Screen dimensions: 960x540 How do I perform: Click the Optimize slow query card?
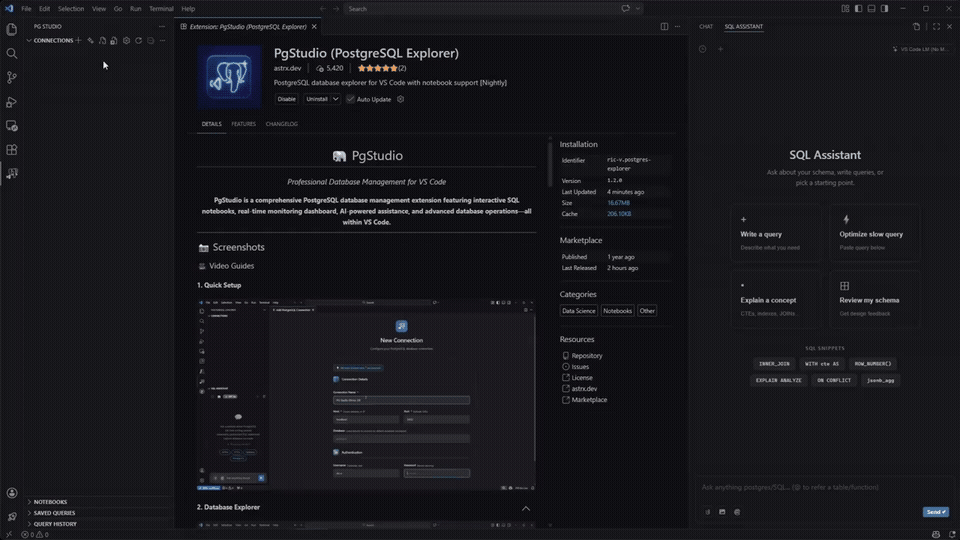(x=874, y=233)
